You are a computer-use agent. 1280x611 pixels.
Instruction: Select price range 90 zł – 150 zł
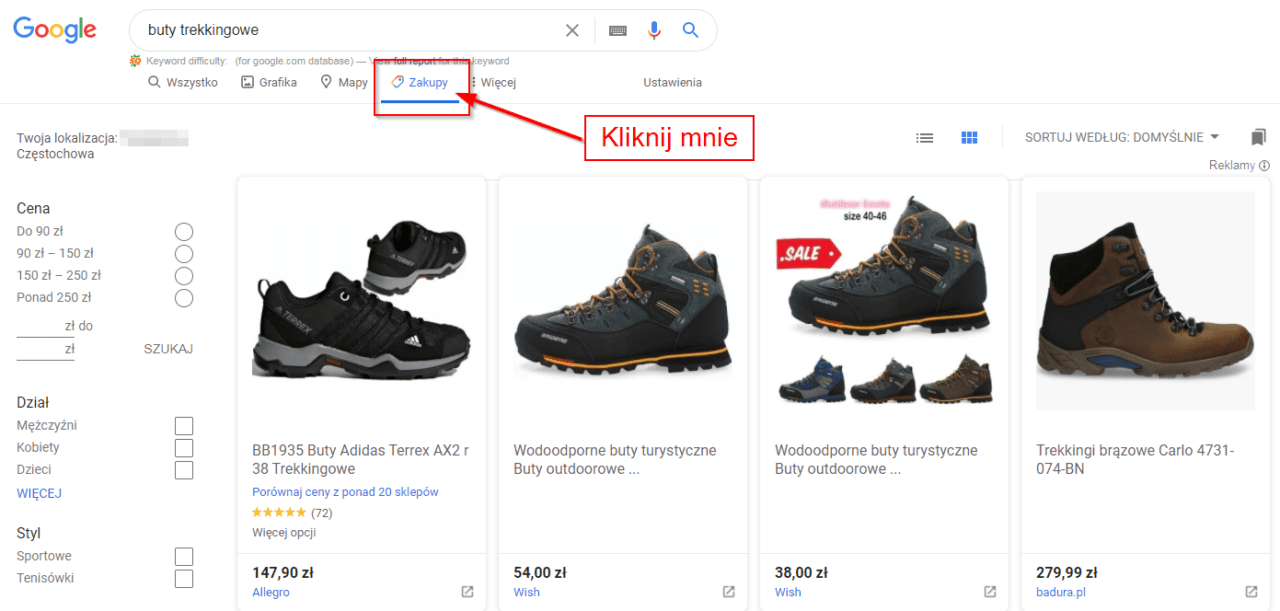[184, 254]
